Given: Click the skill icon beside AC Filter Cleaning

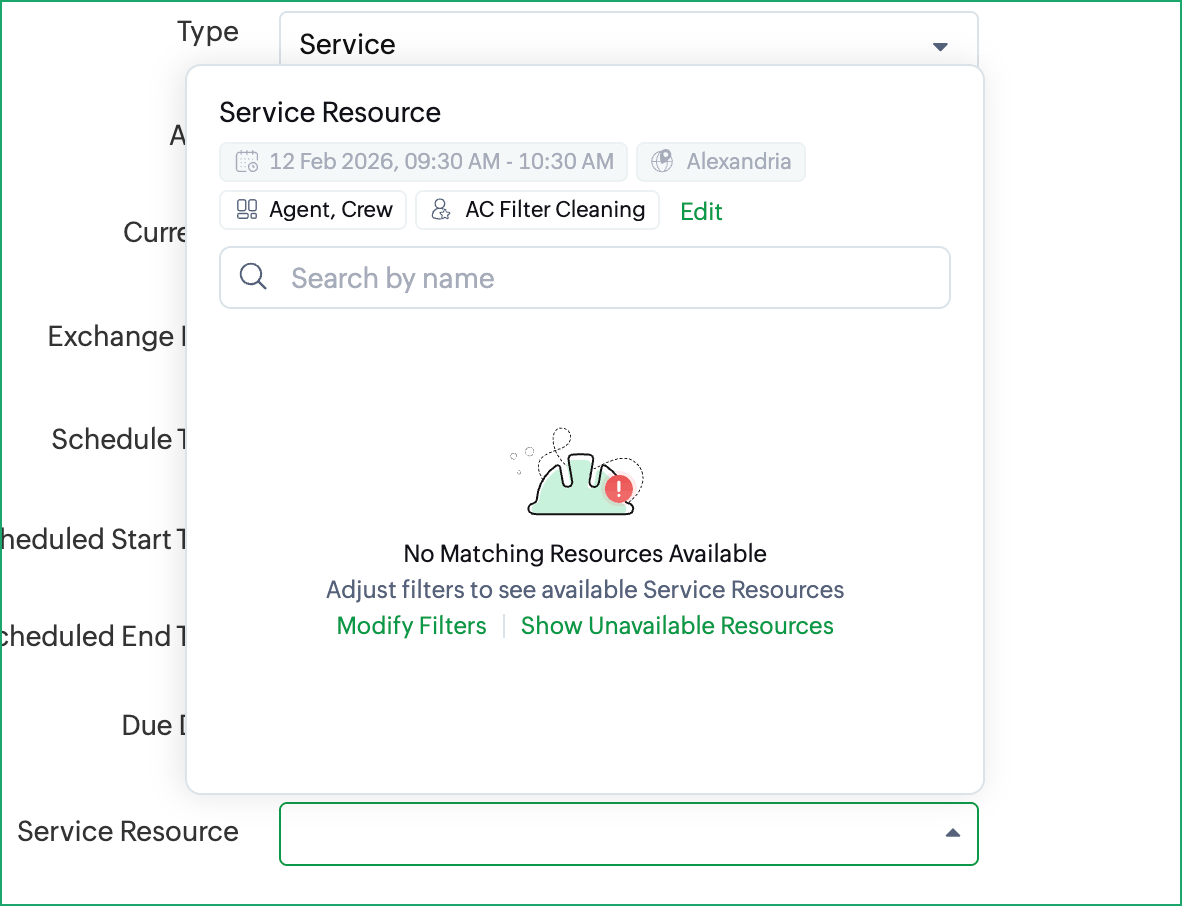Looking at the screenshot, I should (x=441, y=210).
